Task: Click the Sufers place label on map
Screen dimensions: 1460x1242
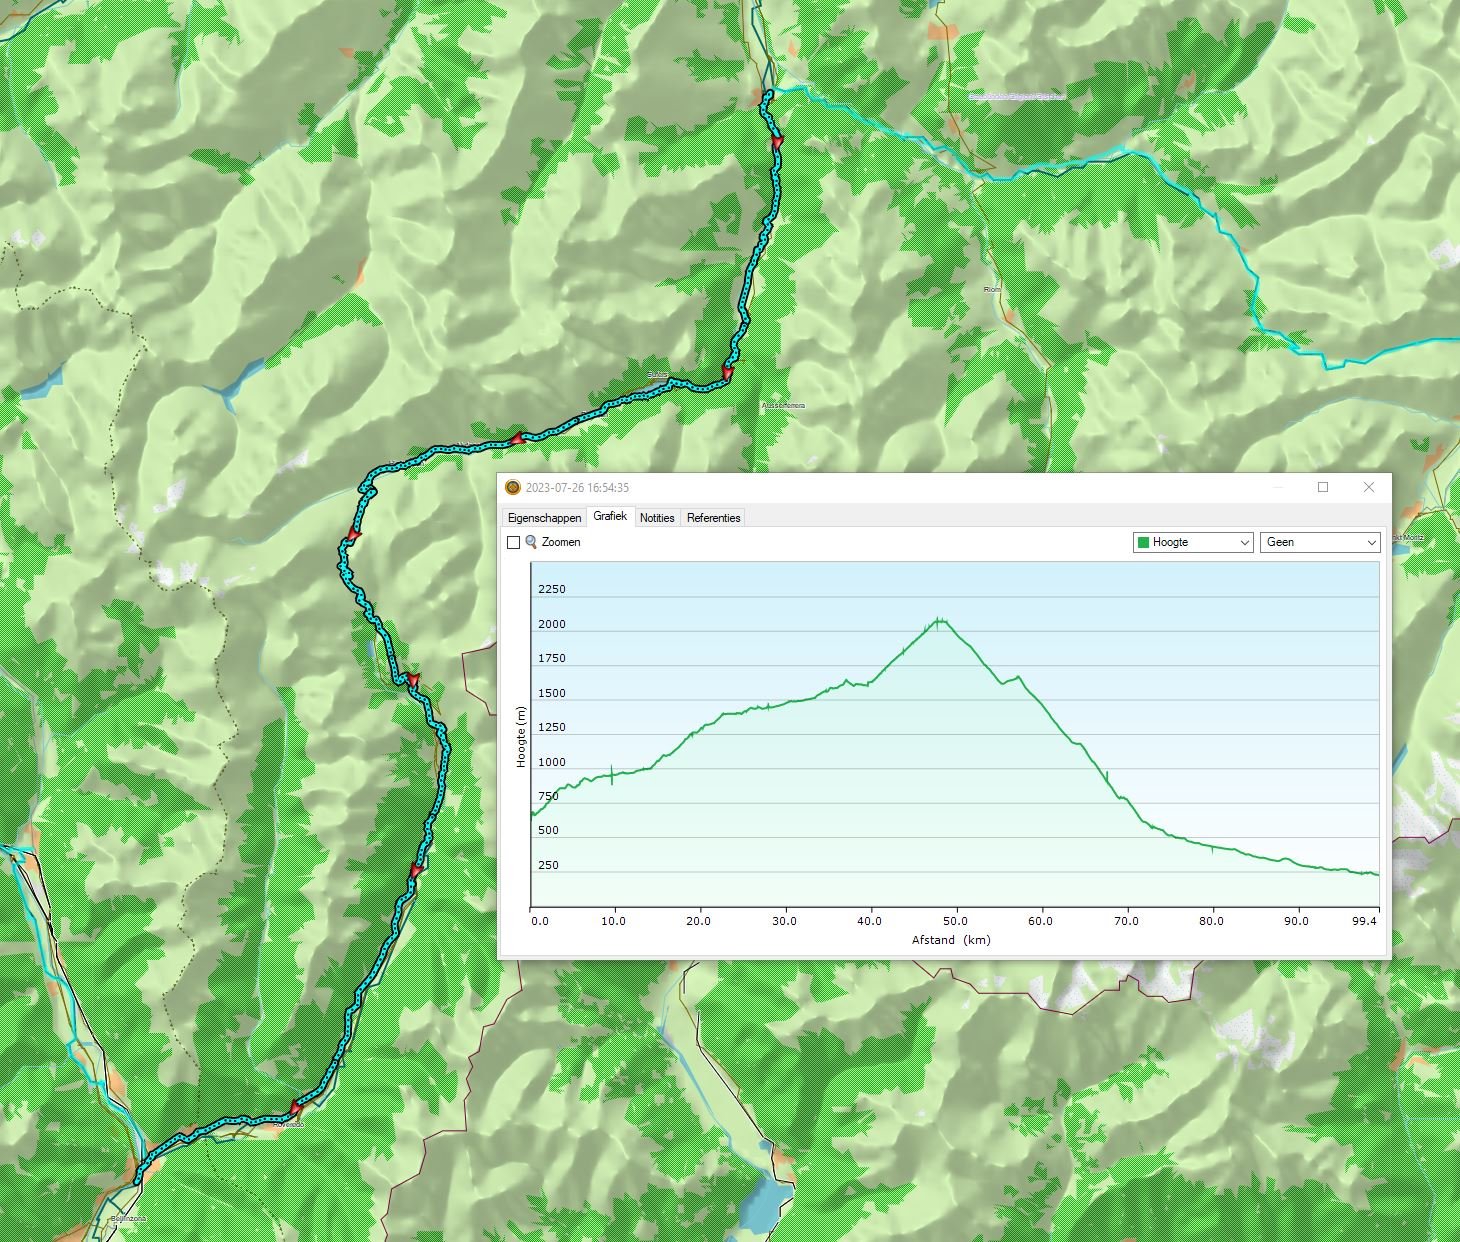Action: click(657, 375)
